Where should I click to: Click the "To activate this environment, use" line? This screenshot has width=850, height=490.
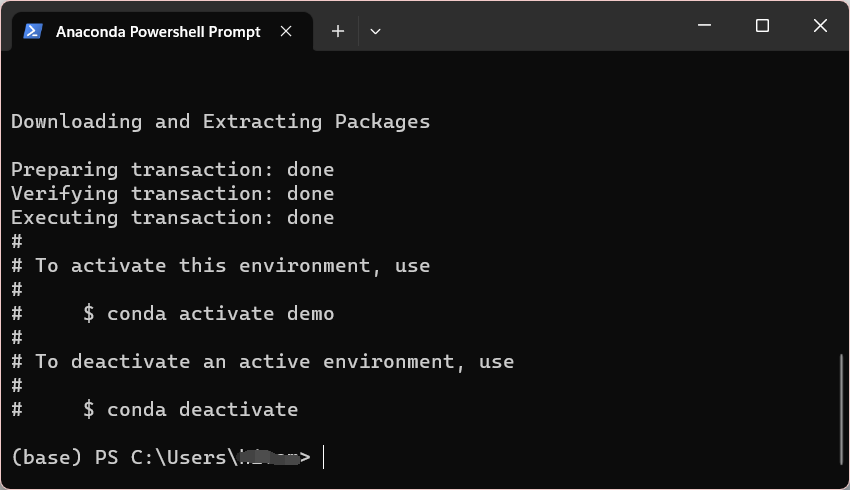(232, 265)
